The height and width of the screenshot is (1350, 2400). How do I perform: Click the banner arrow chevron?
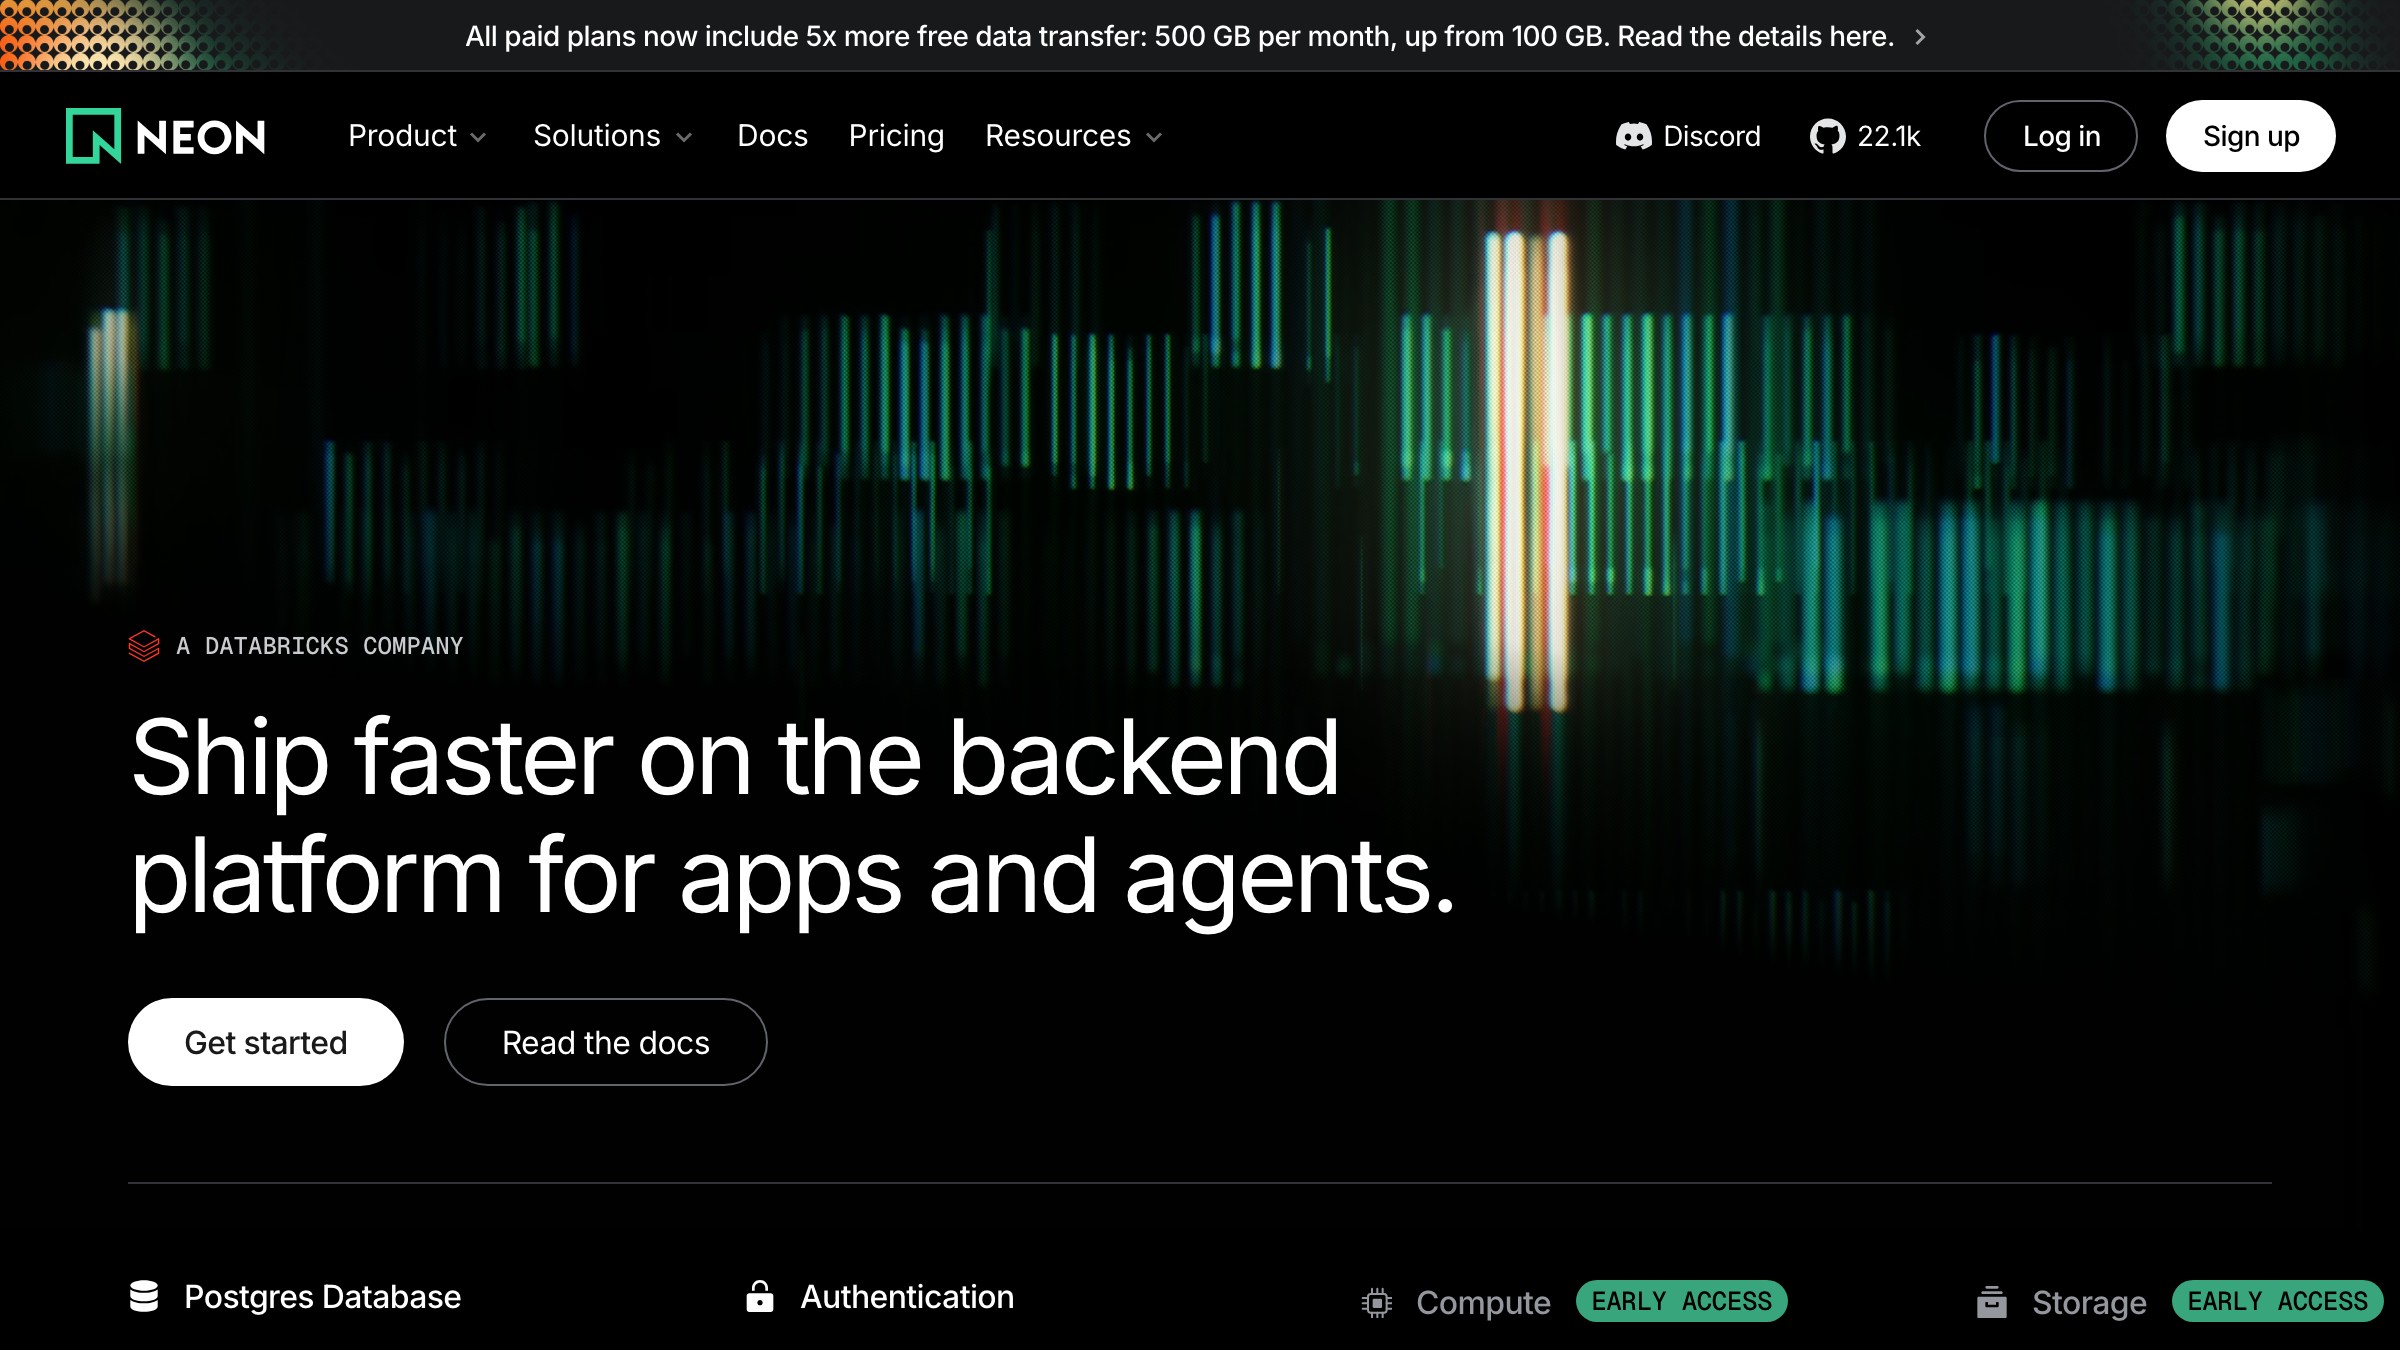click(1920, 37)
